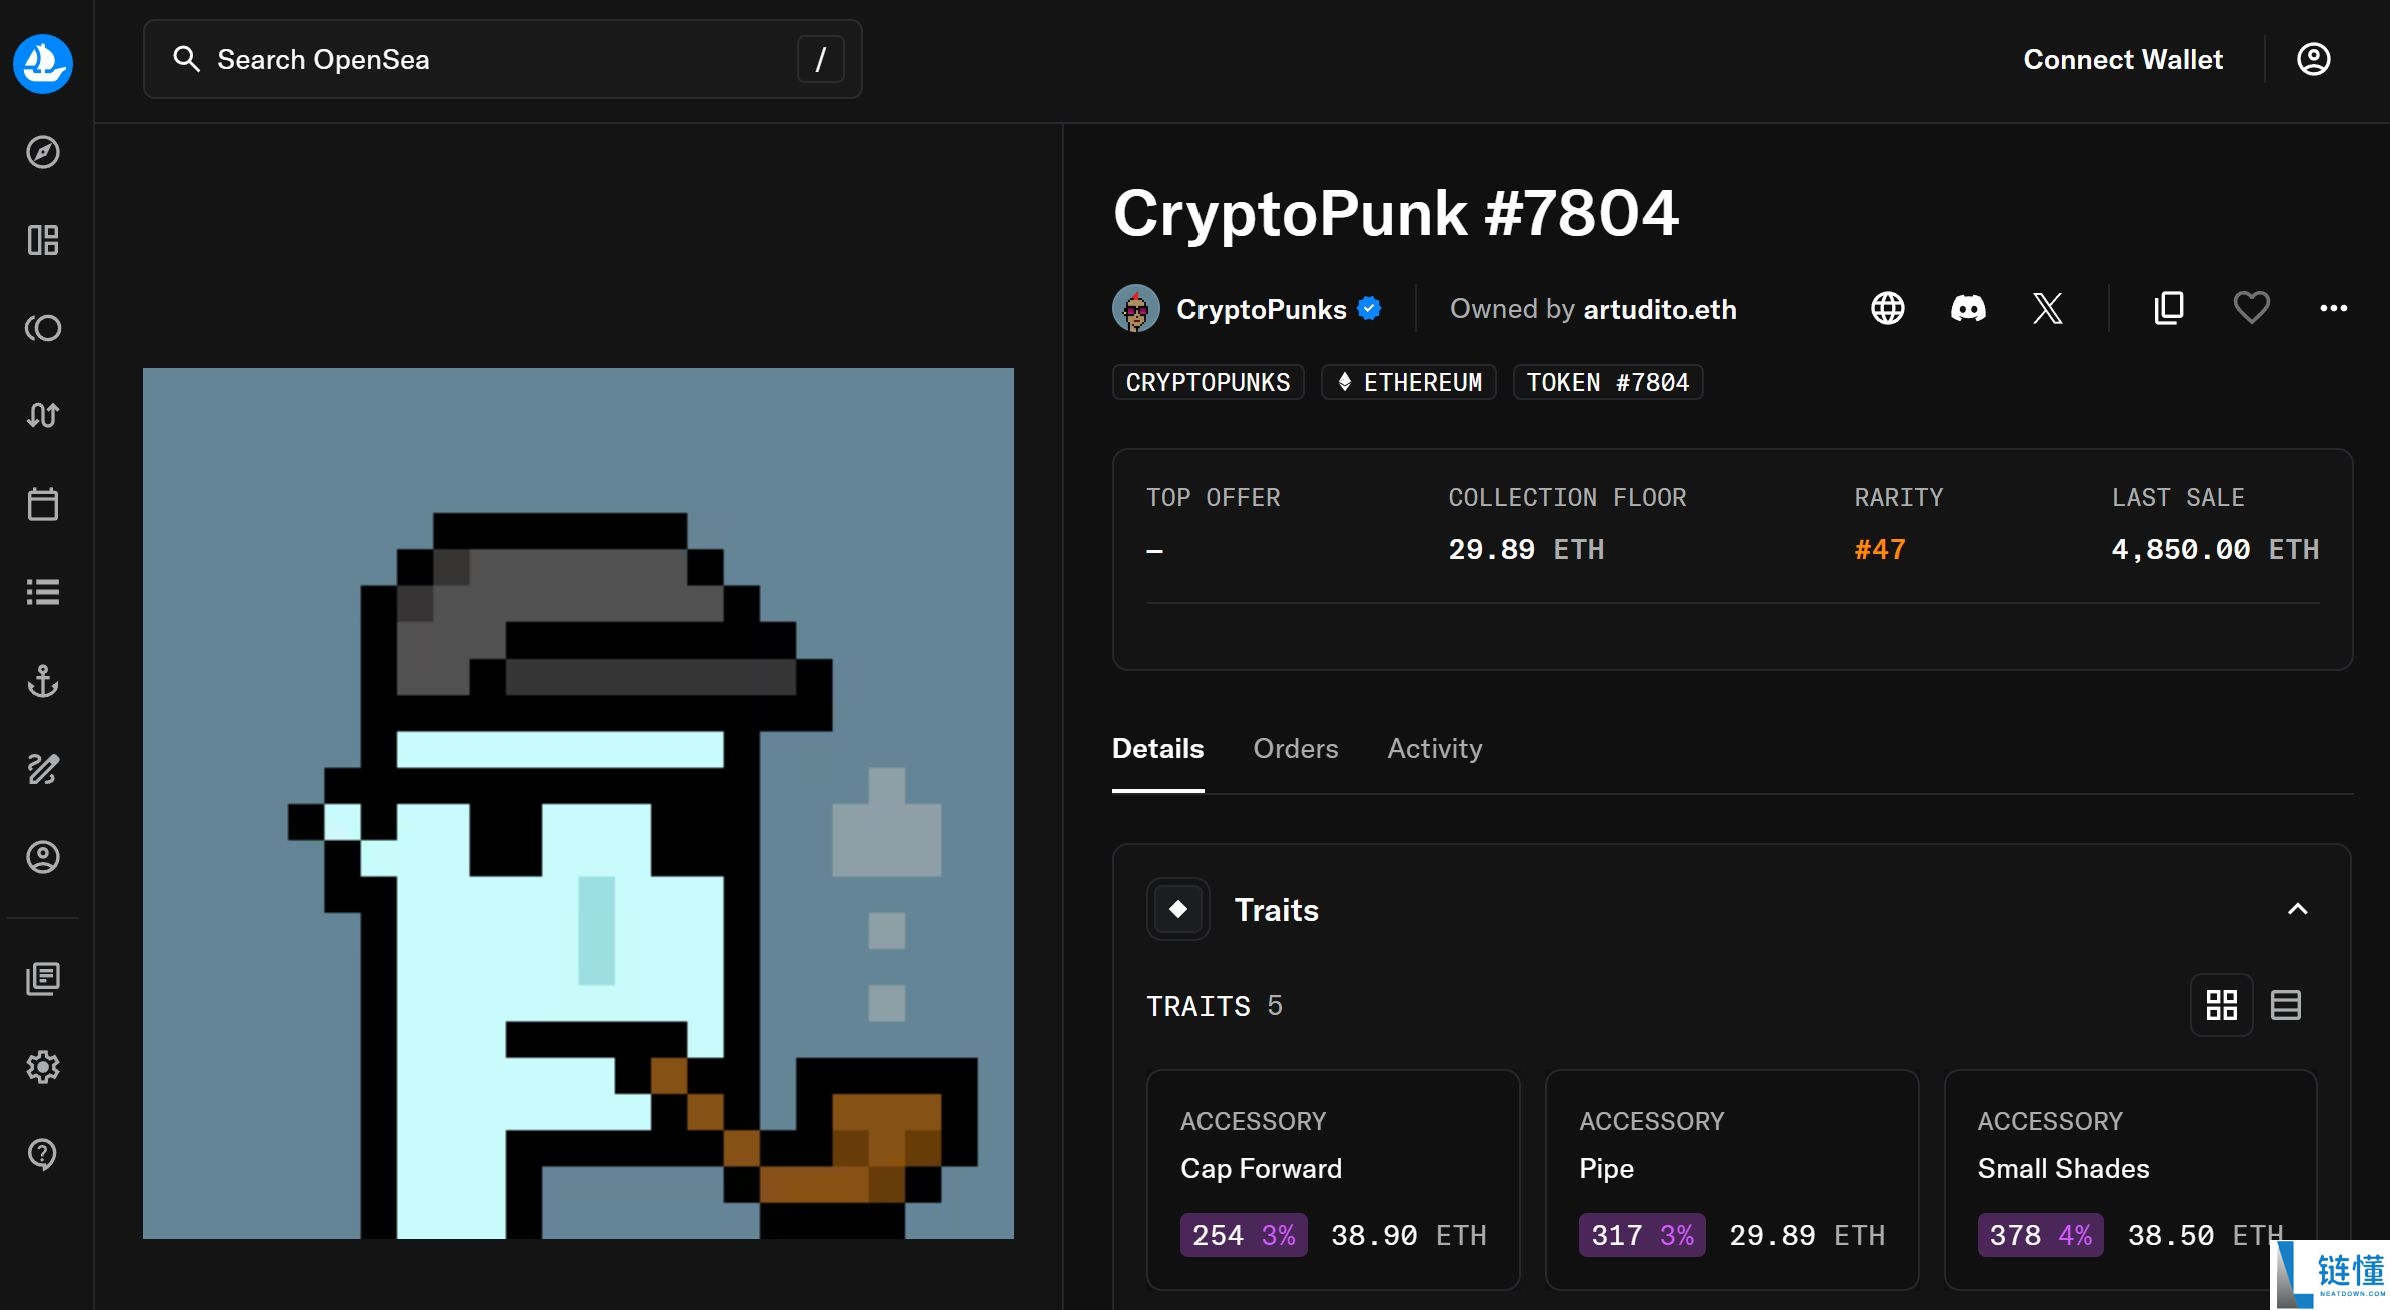
Task: Click the CryptoPunk #7804 title
Action: [1396, 213]
